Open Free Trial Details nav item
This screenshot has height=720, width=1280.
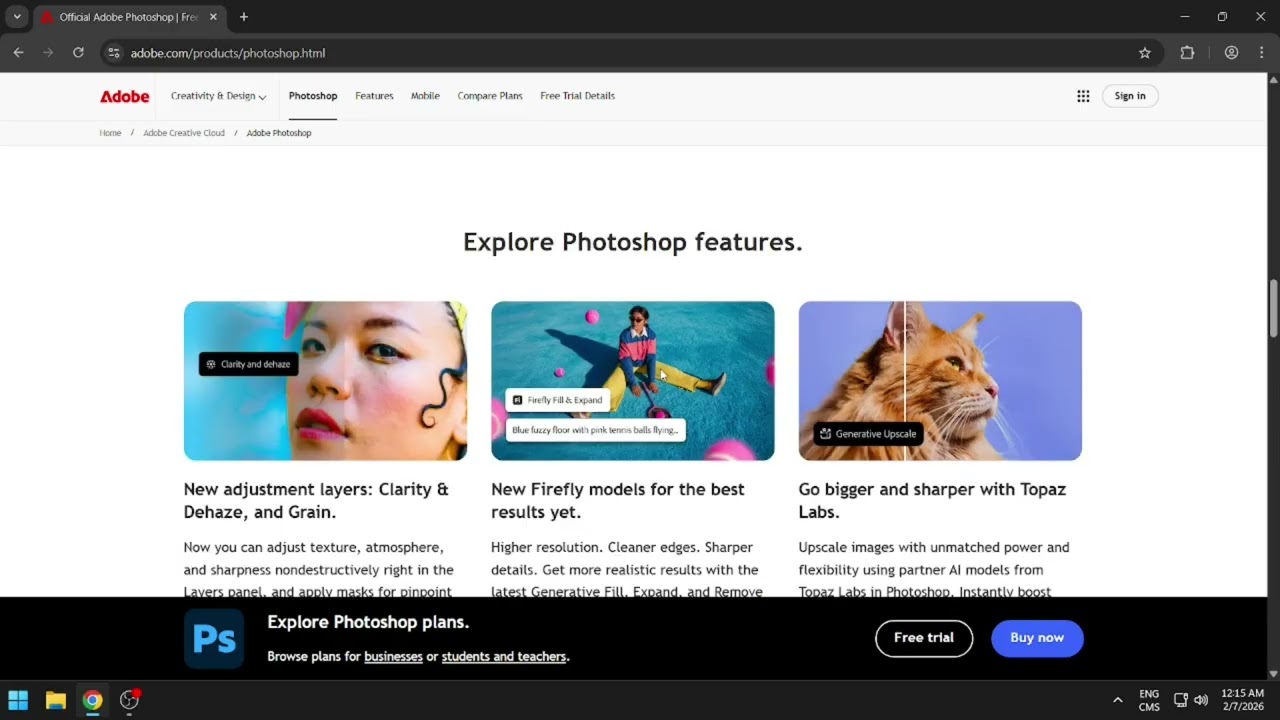577,96
